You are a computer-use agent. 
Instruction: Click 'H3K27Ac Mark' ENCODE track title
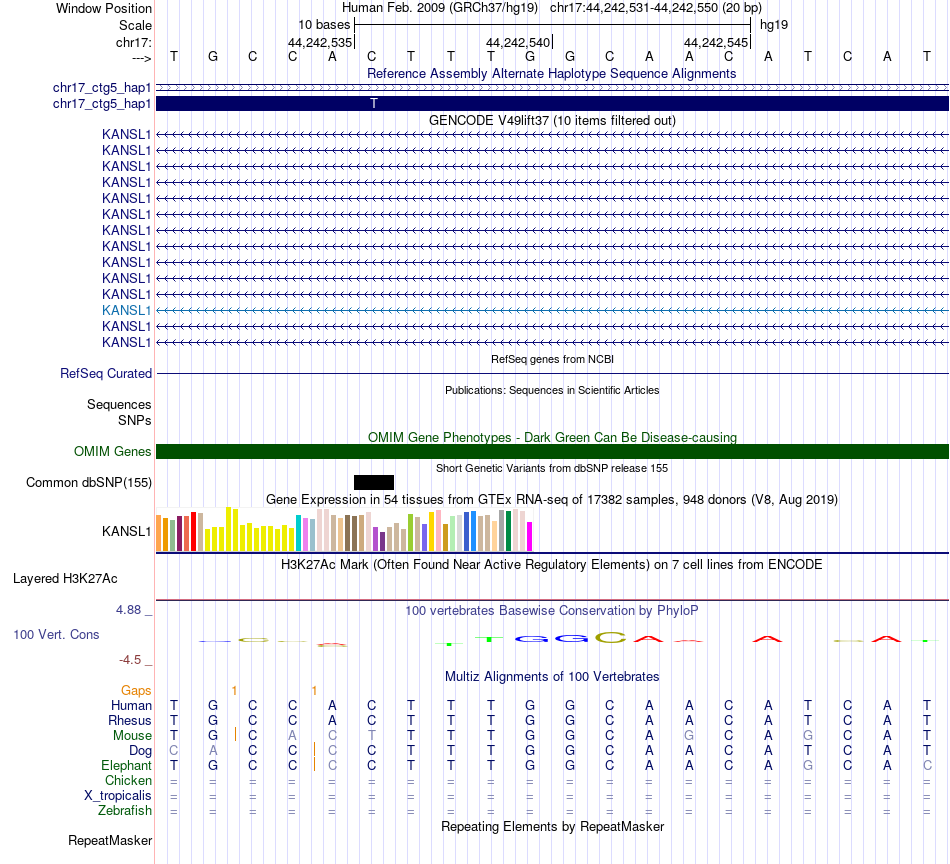(551, 565)
